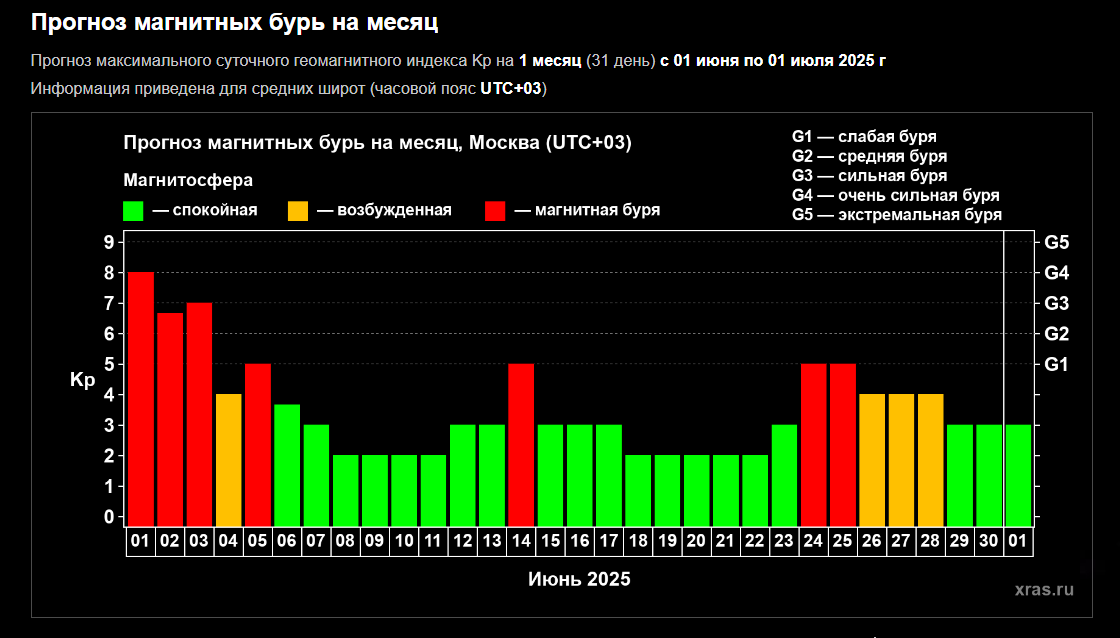Click the red bar for June 02

pyautogui.click(x=170, y=419)
